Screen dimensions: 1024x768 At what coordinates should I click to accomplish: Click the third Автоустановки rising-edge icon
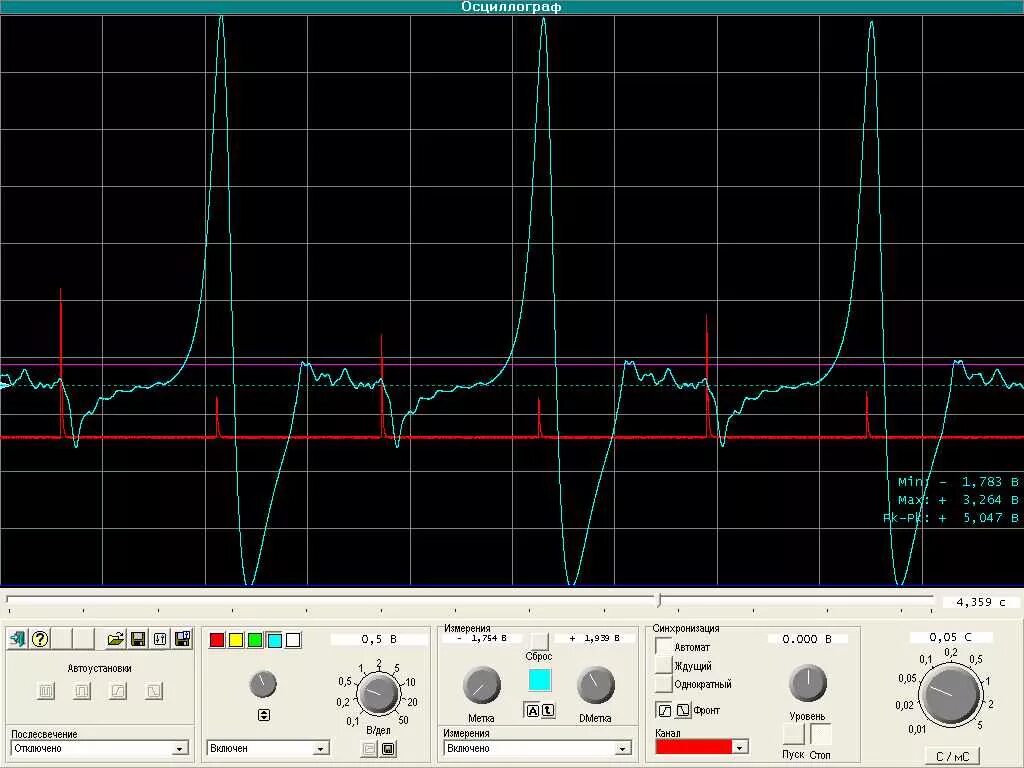point(118,690)
